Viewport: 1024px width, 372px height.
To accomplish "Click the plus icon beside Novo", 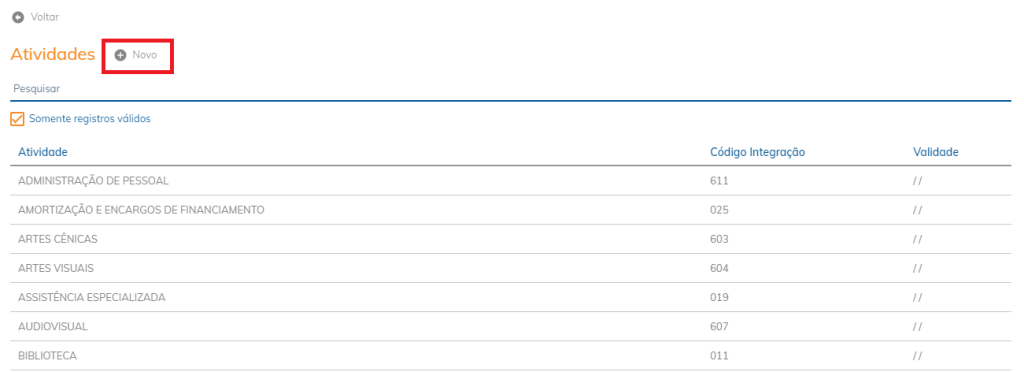I will (x=120, y=55).
